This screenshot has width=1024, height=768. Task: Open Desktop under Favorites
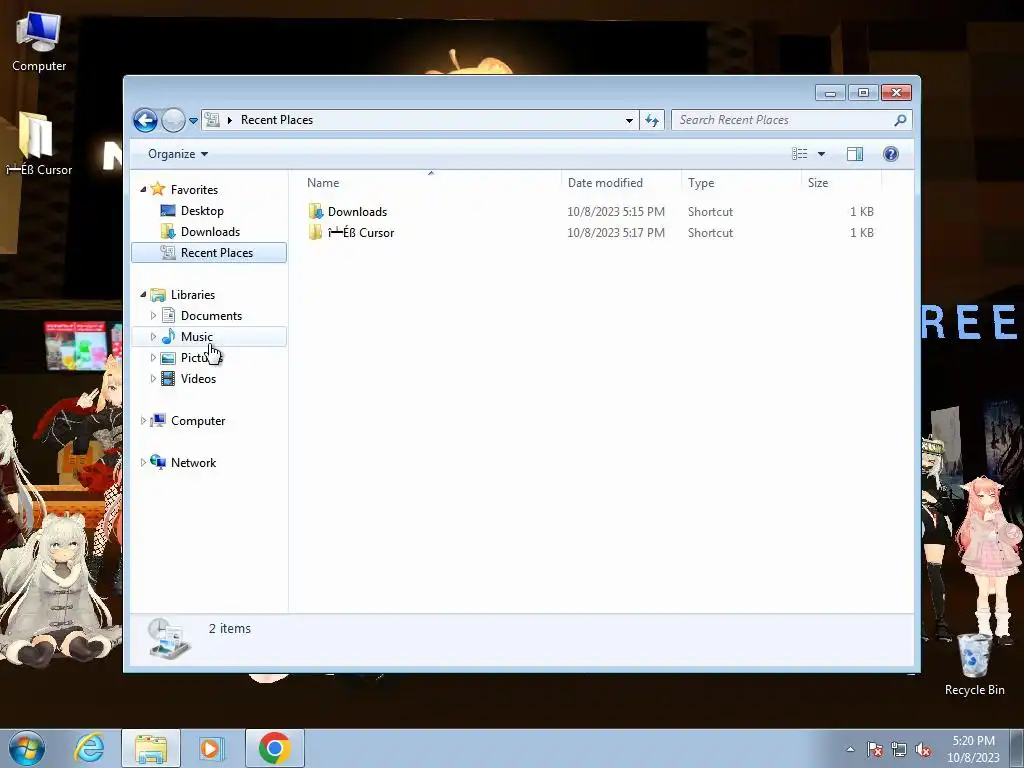click(x=202, y=211)
